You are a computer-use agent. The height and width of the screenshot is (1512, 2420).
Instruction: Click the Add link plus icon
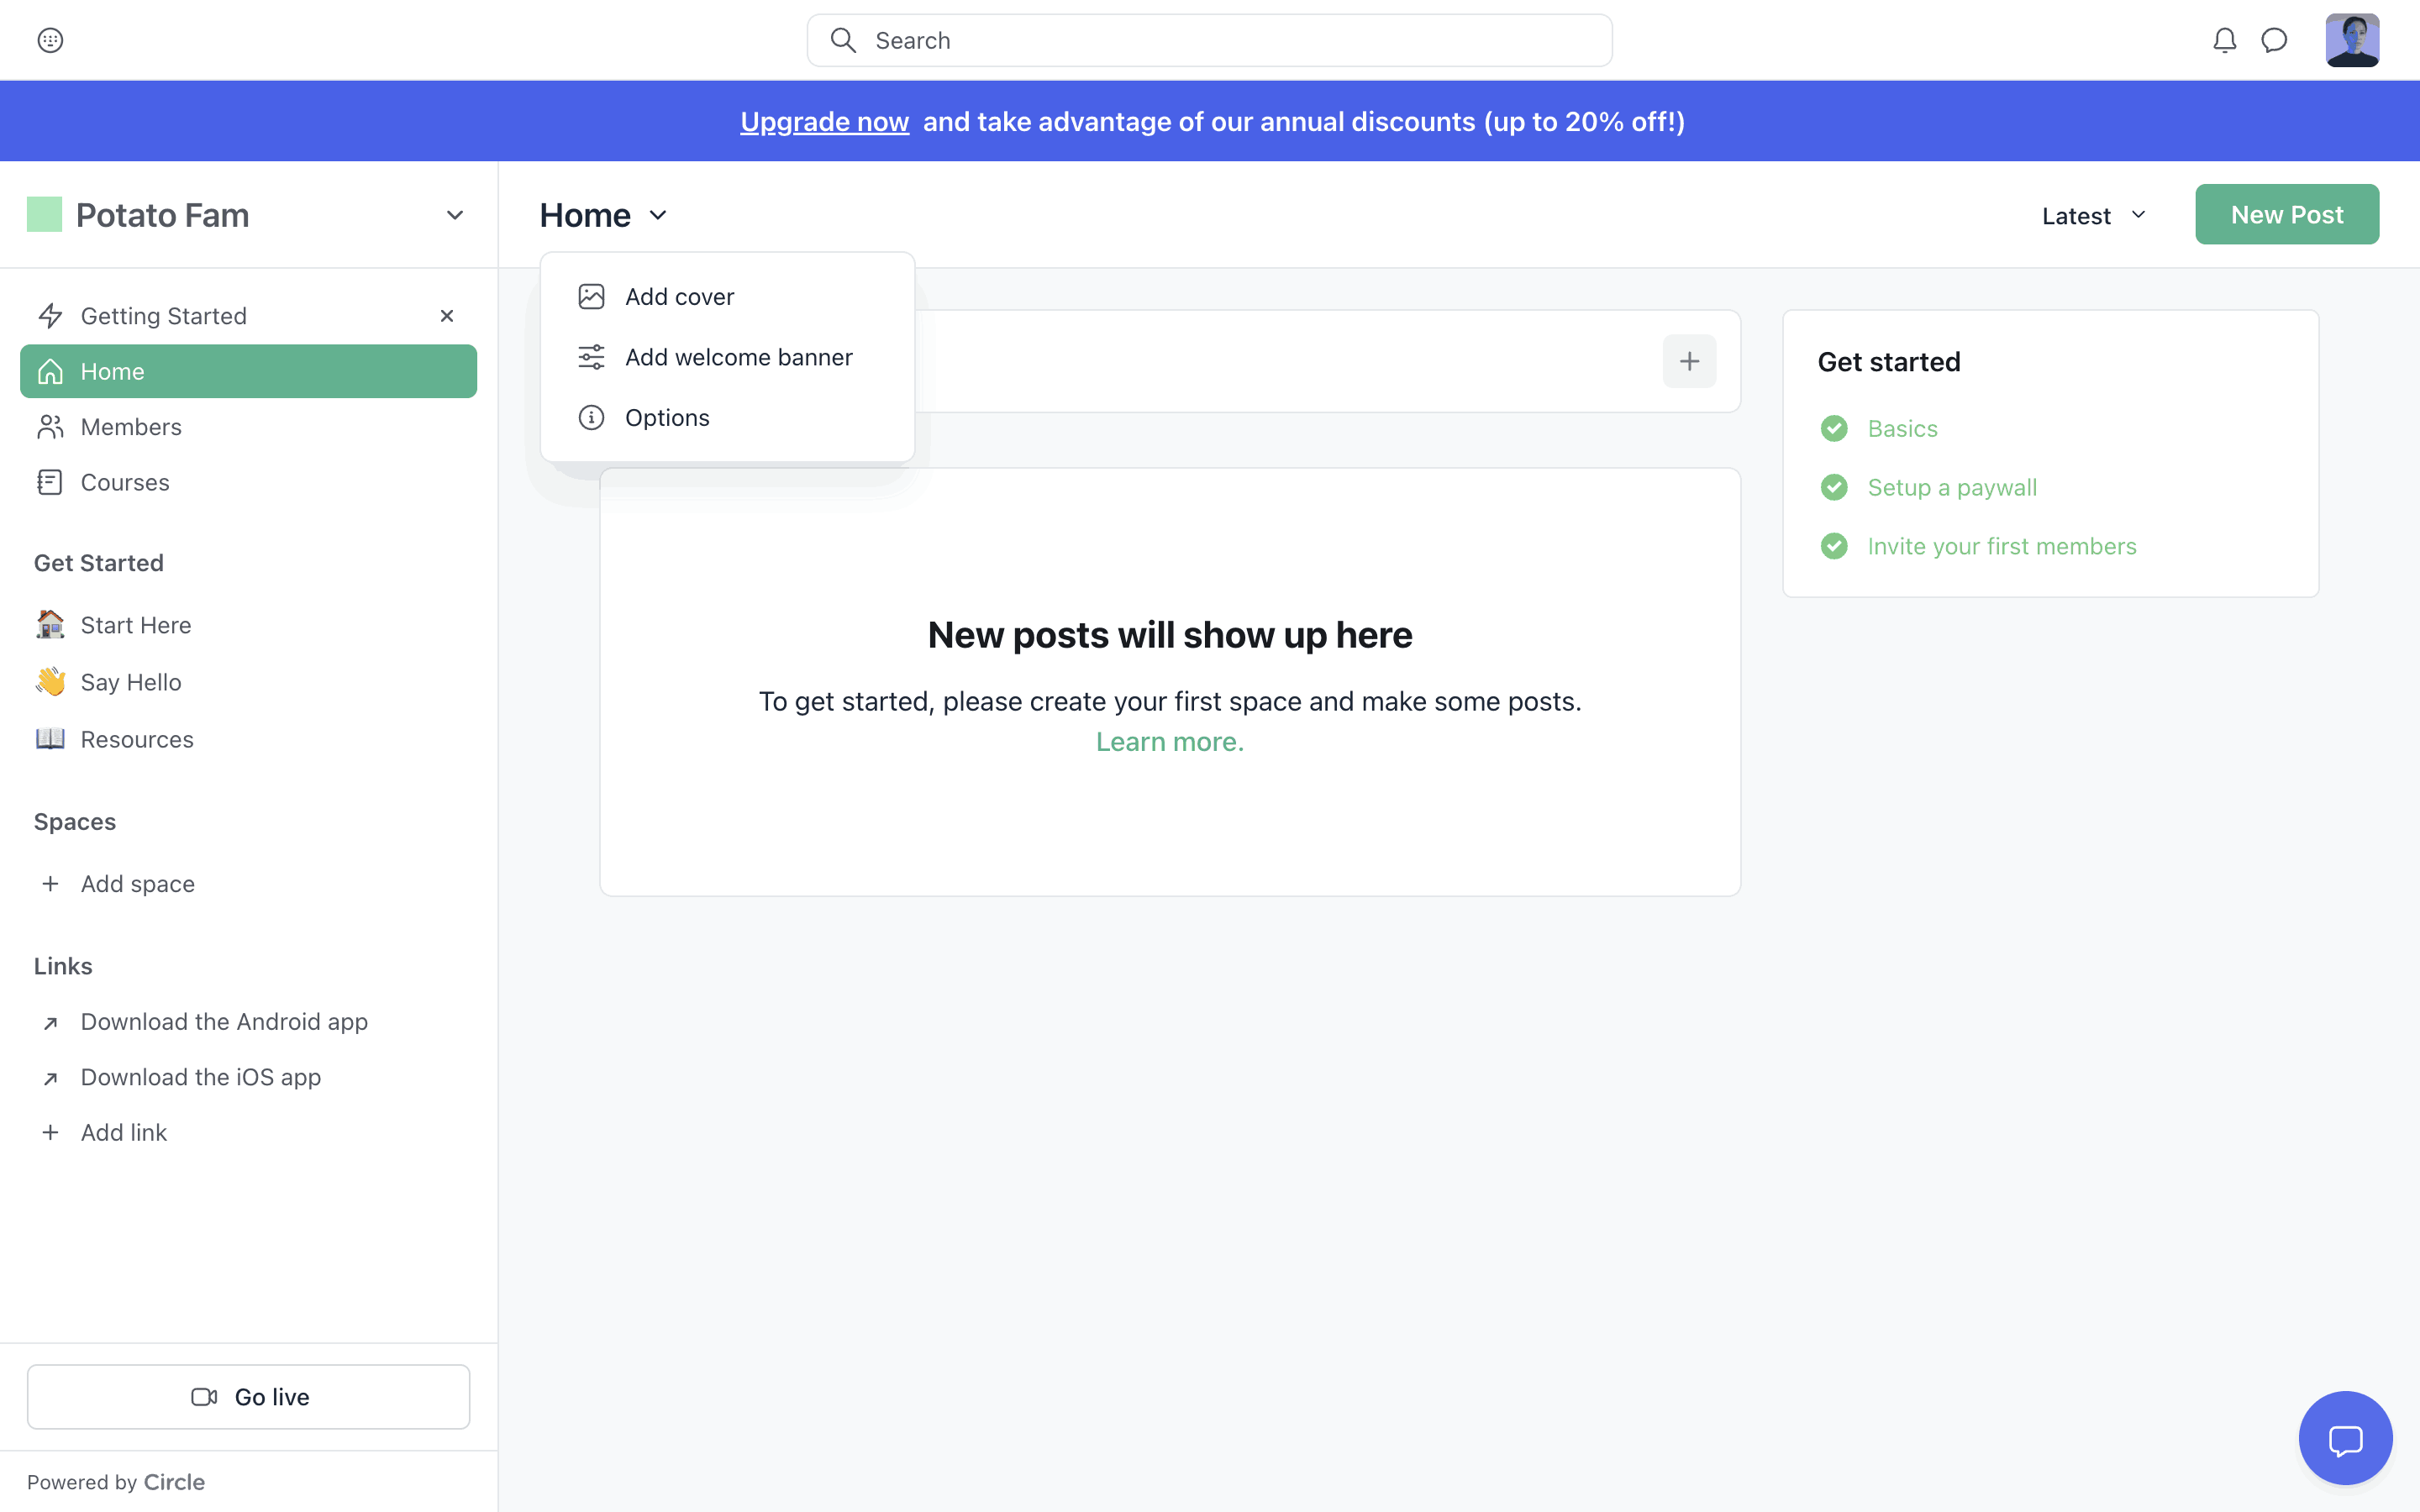(50, 1132)
